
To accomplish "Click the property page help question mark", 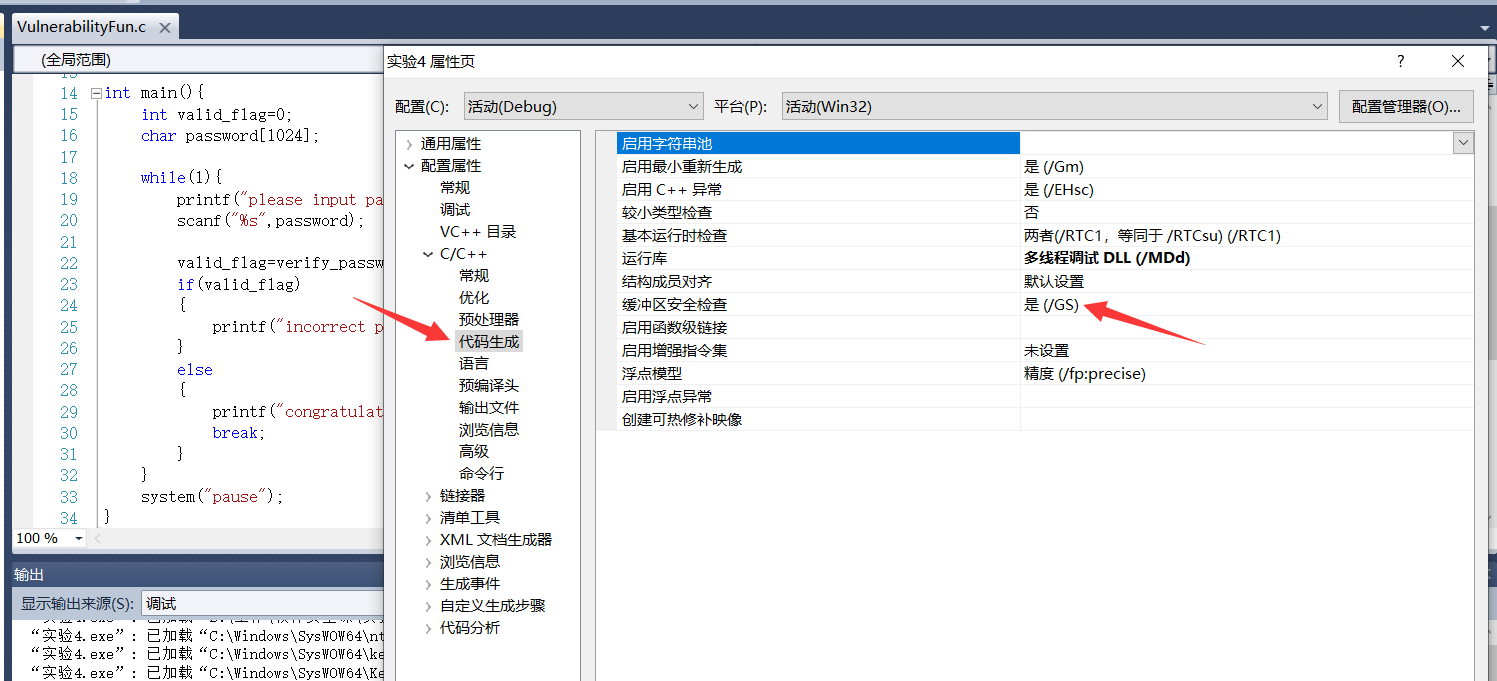I will tap(1400, 61).
